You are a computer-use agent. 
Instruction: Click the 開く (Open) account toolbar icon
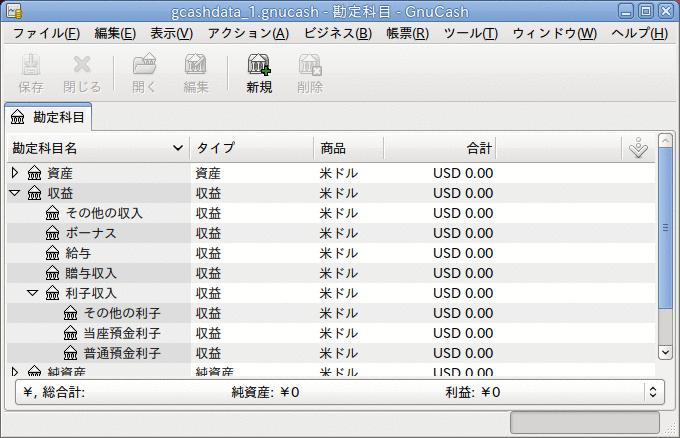pos(145,67)
